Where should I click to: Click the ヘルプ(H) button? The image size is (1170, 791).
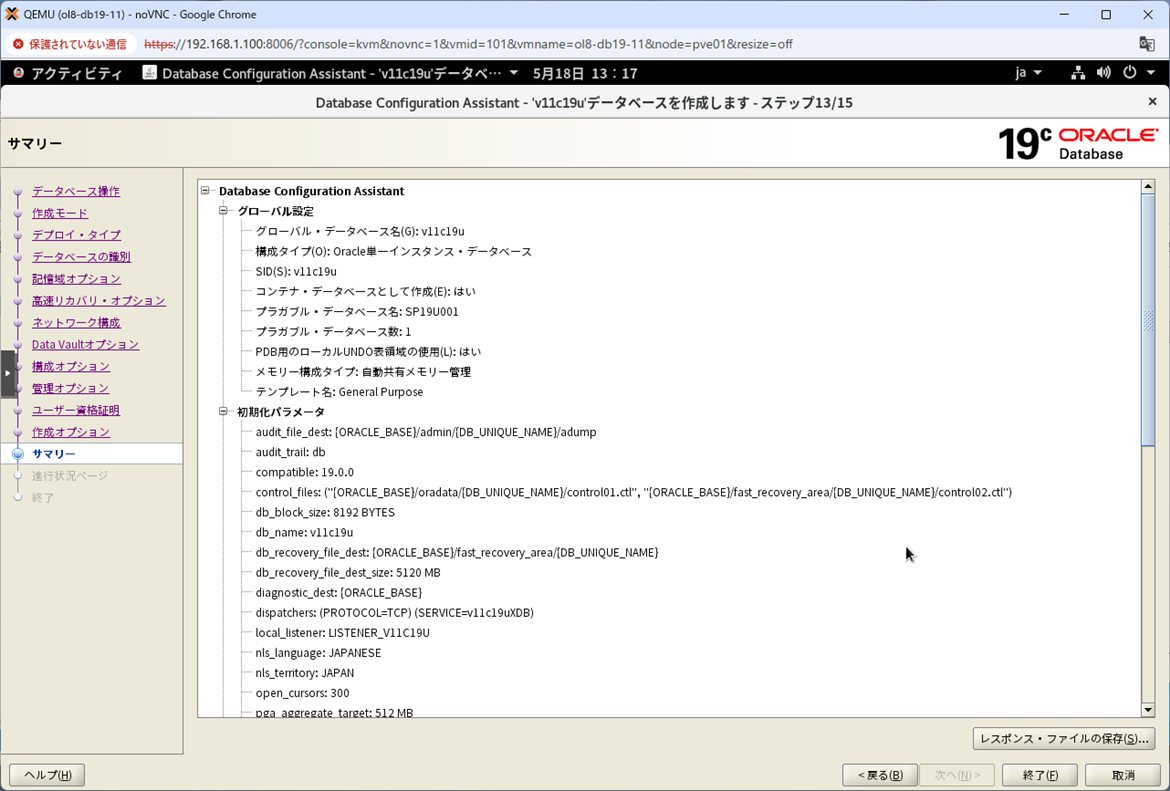pyautogui.click(x=48, y=775)
